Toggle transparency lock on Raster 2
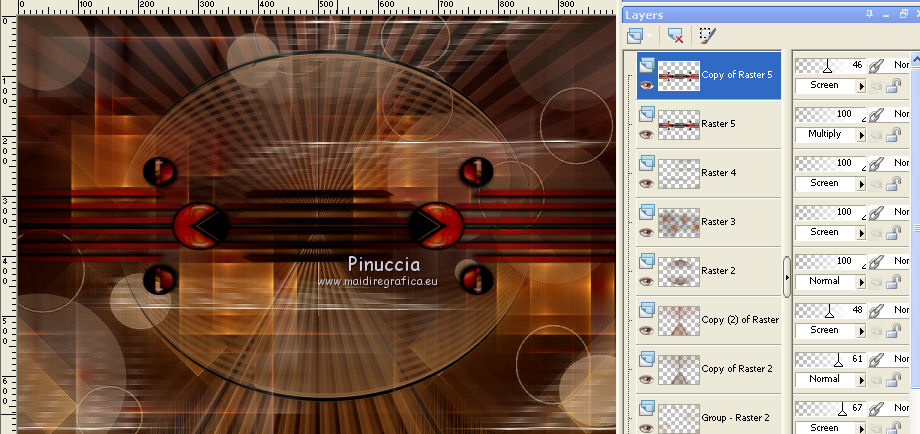920x434 pixels. point(893,282)
